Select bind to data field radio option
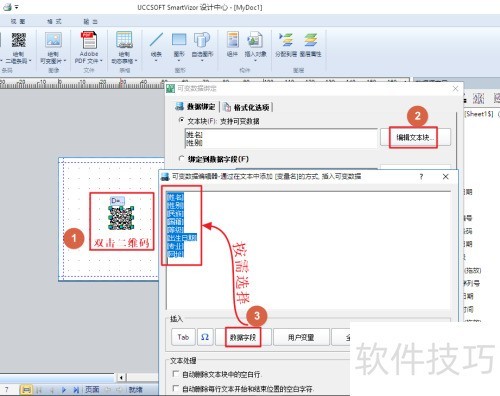 point(181,159)
